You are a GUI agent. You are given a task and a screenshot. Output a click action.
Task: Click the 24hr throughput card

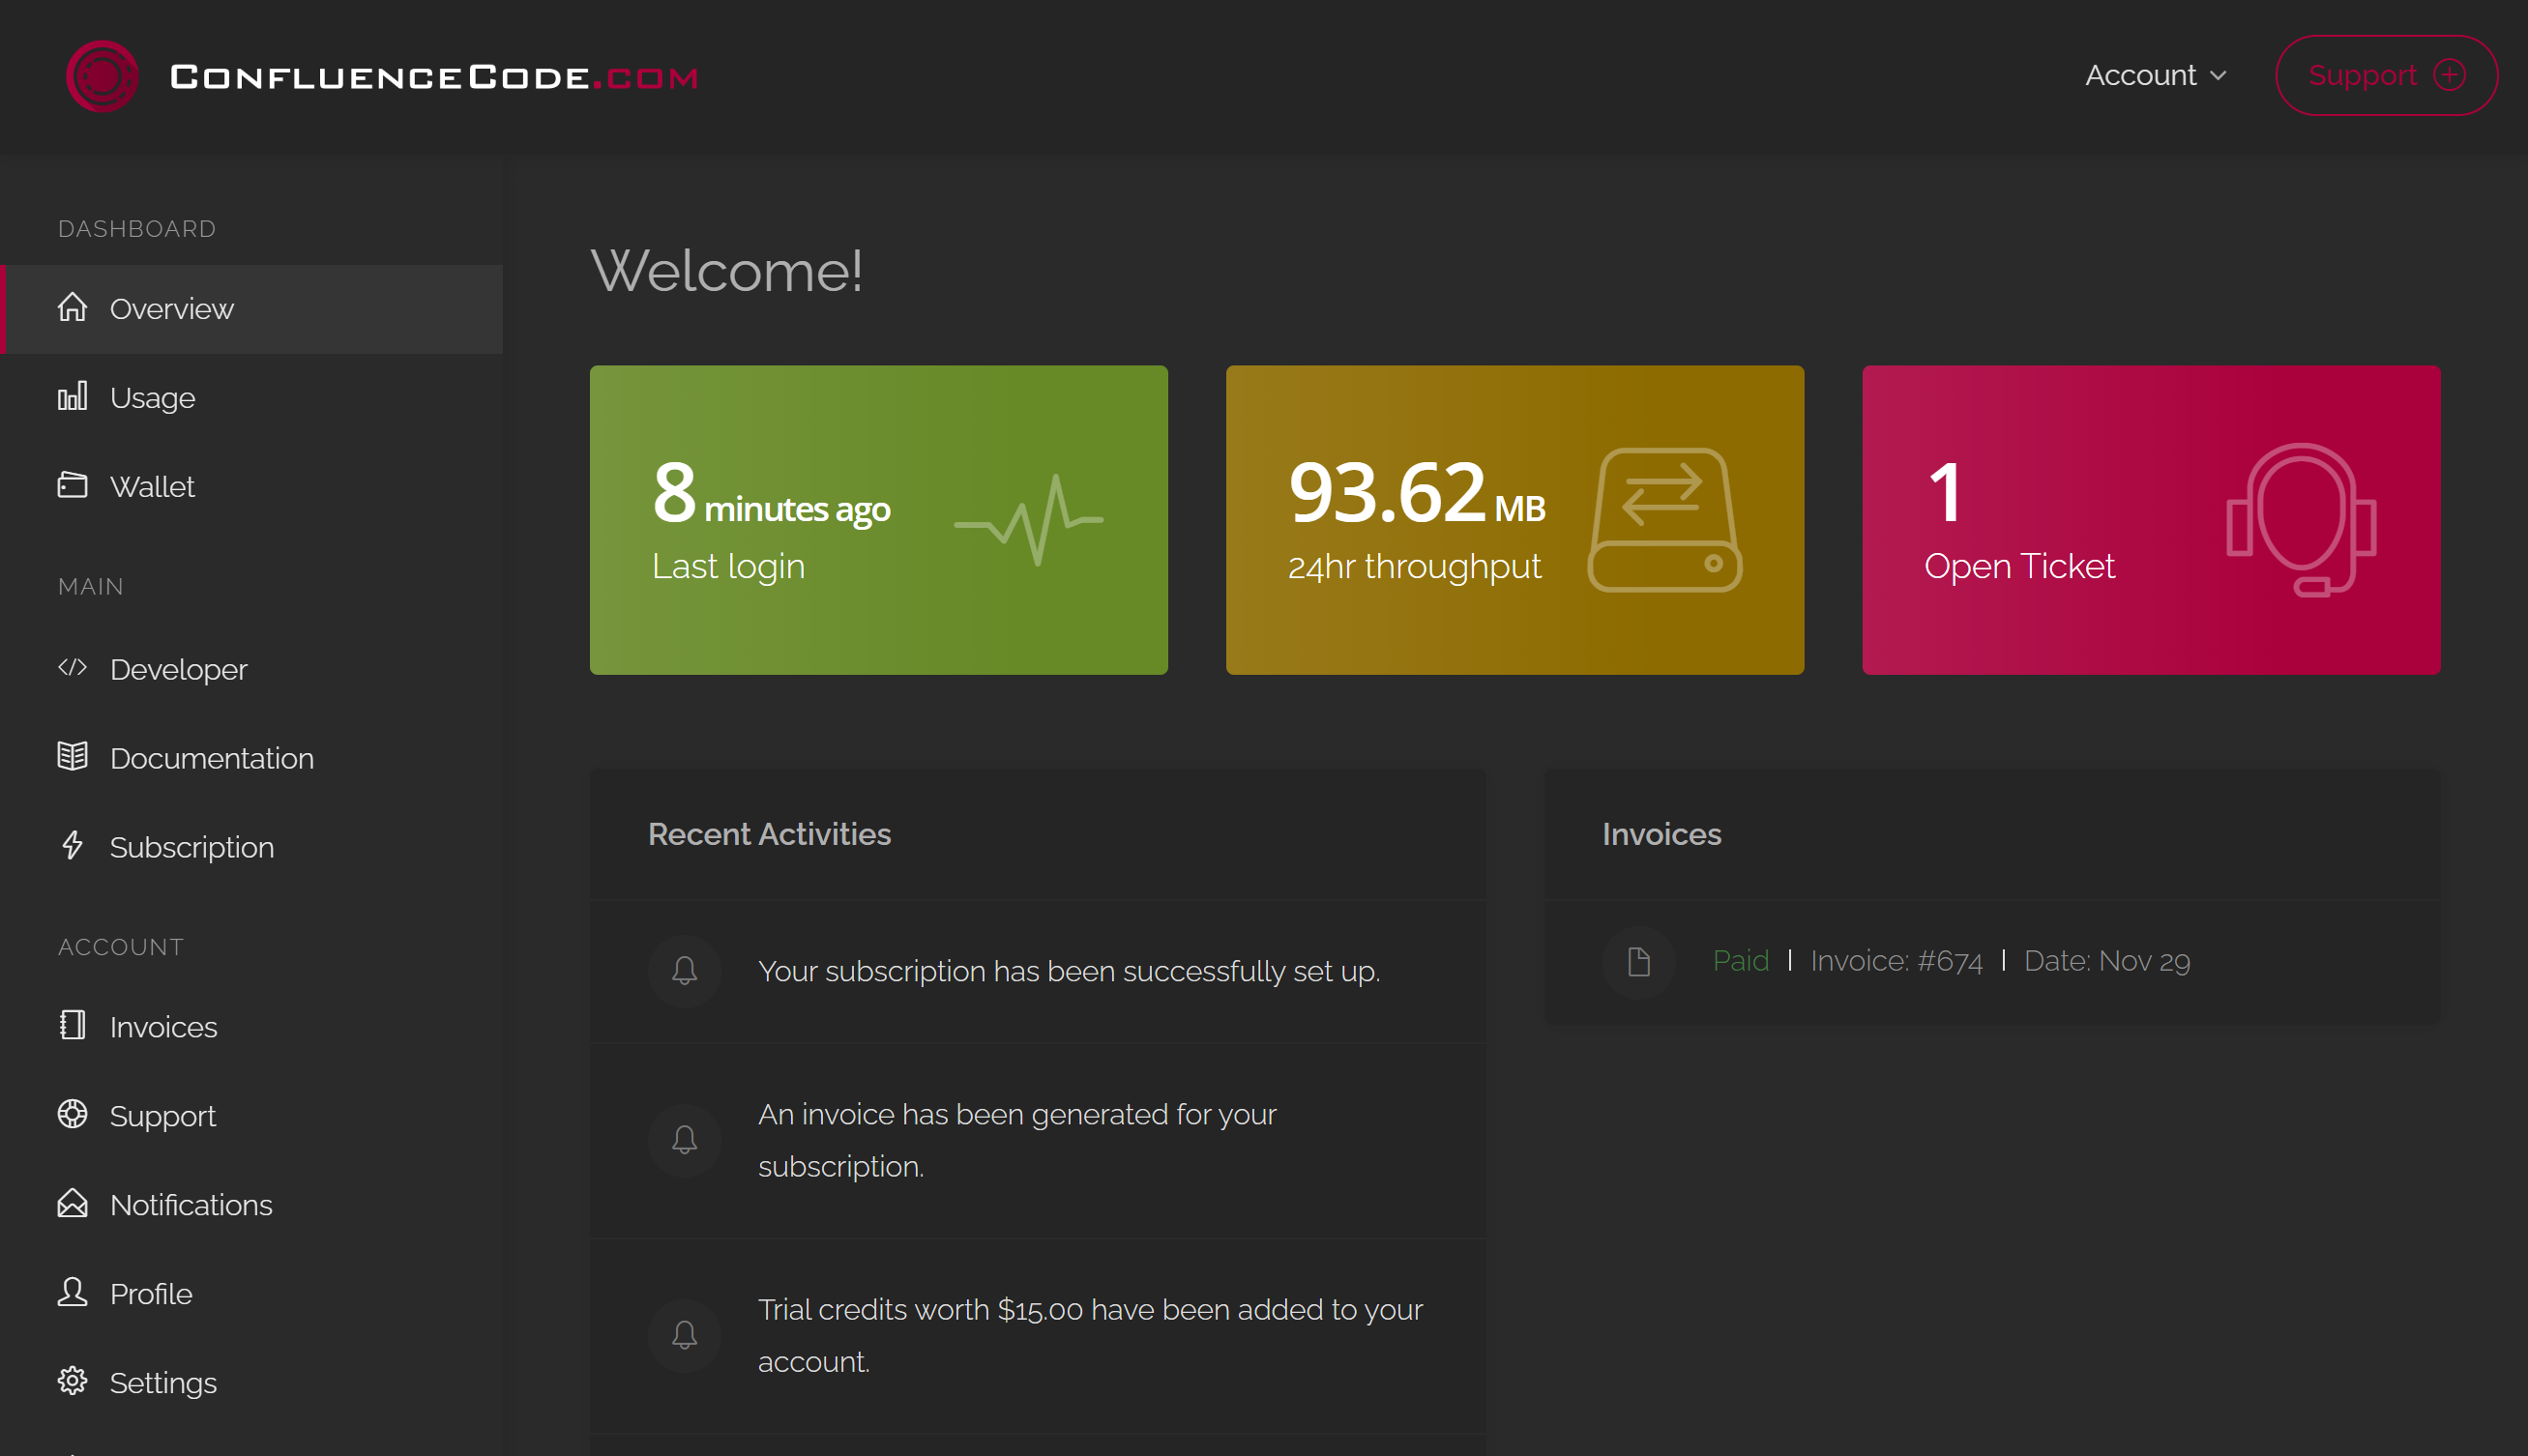1514,520
